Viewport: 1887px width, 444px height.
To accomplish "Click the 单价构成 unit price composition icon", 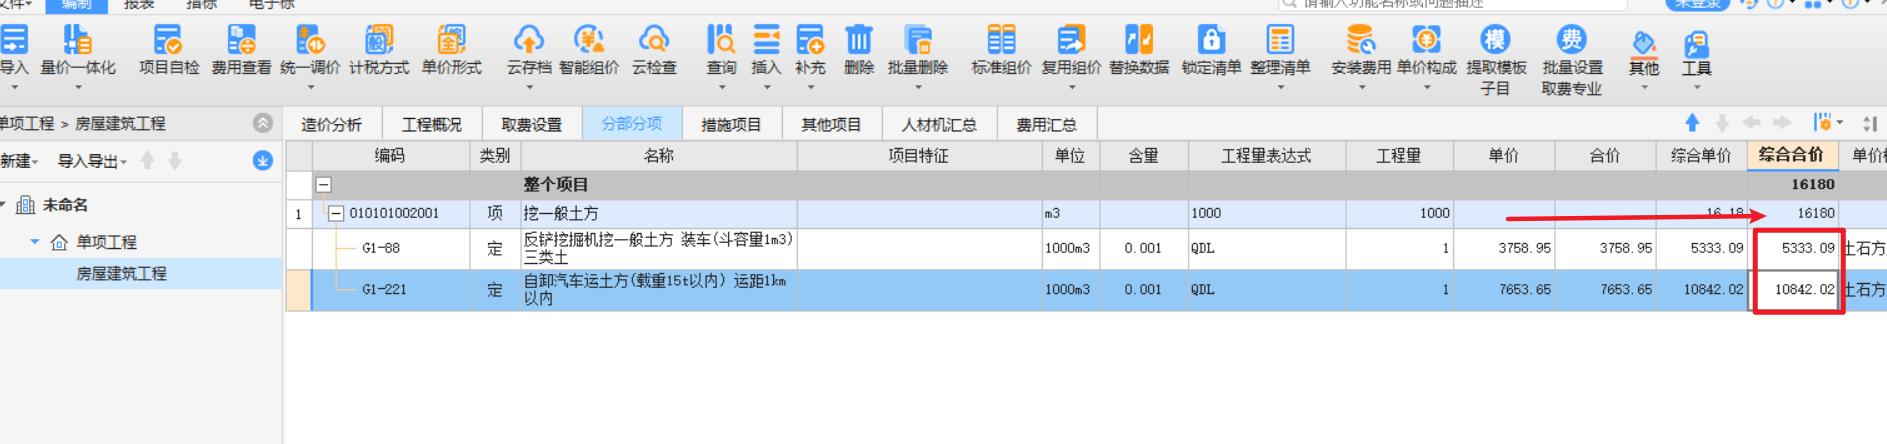I will point(1426,40).
